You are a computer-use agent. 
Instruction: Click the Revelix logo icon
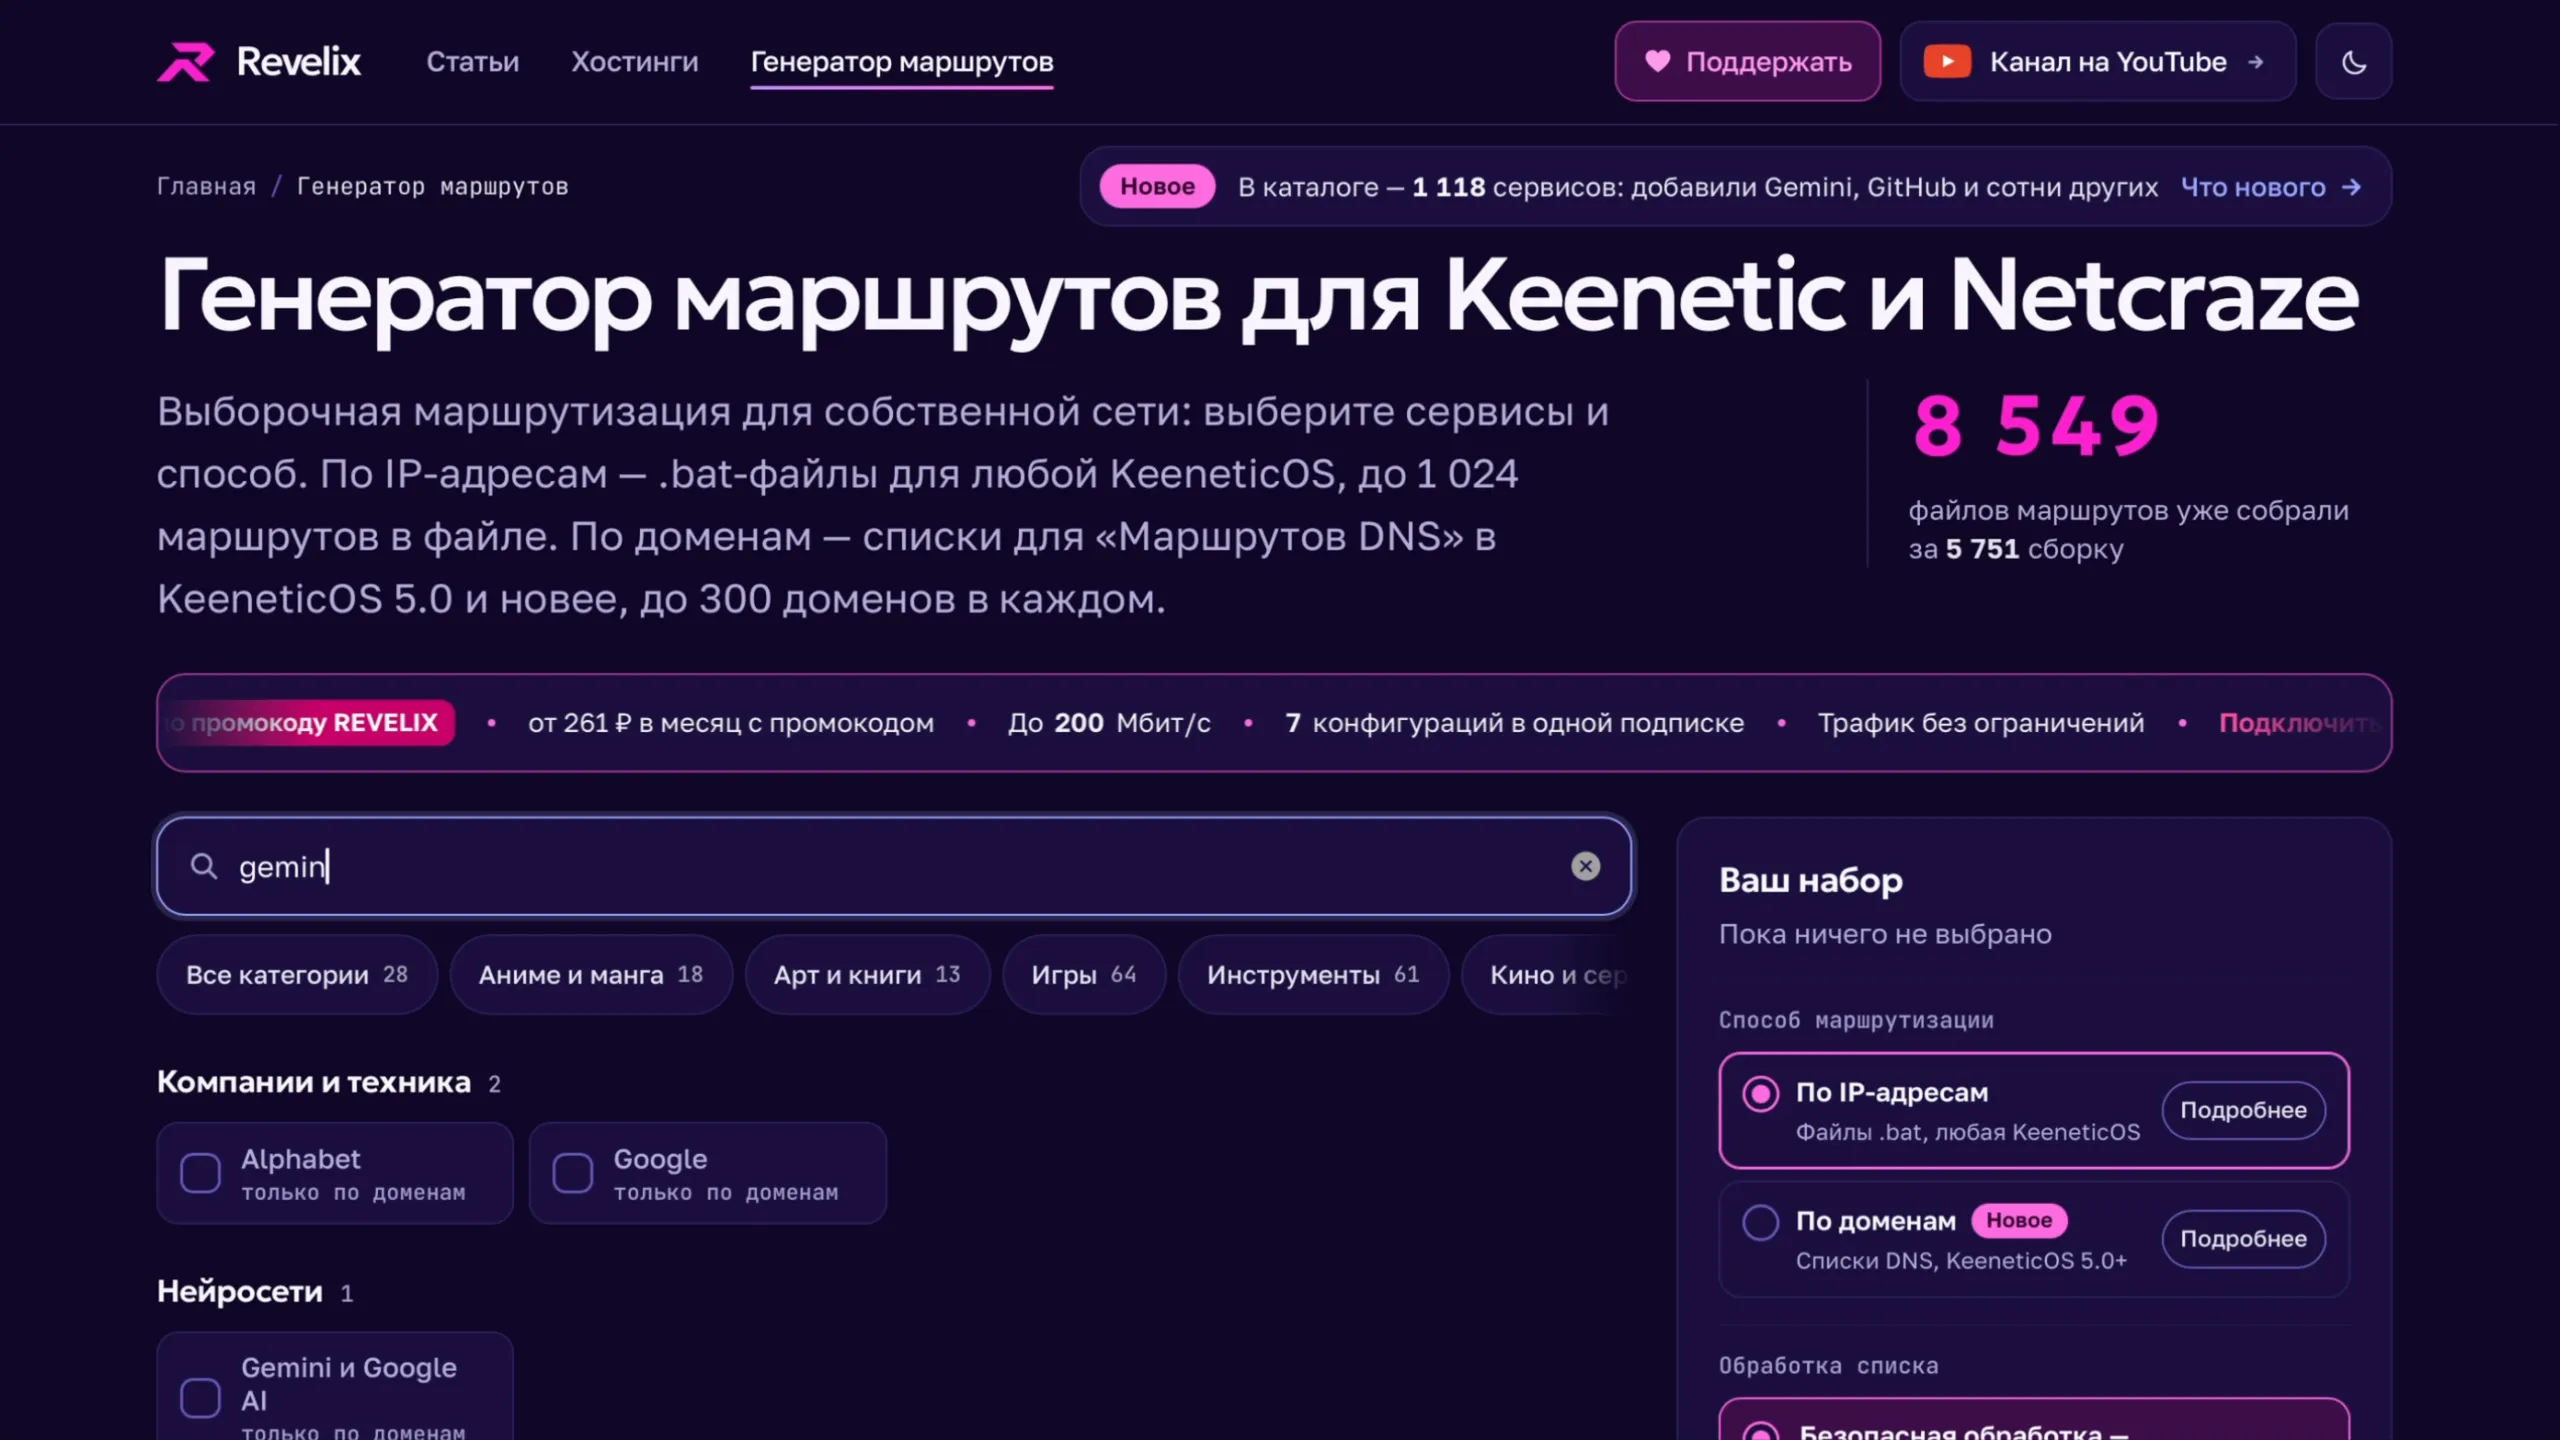tap(186, 62)
